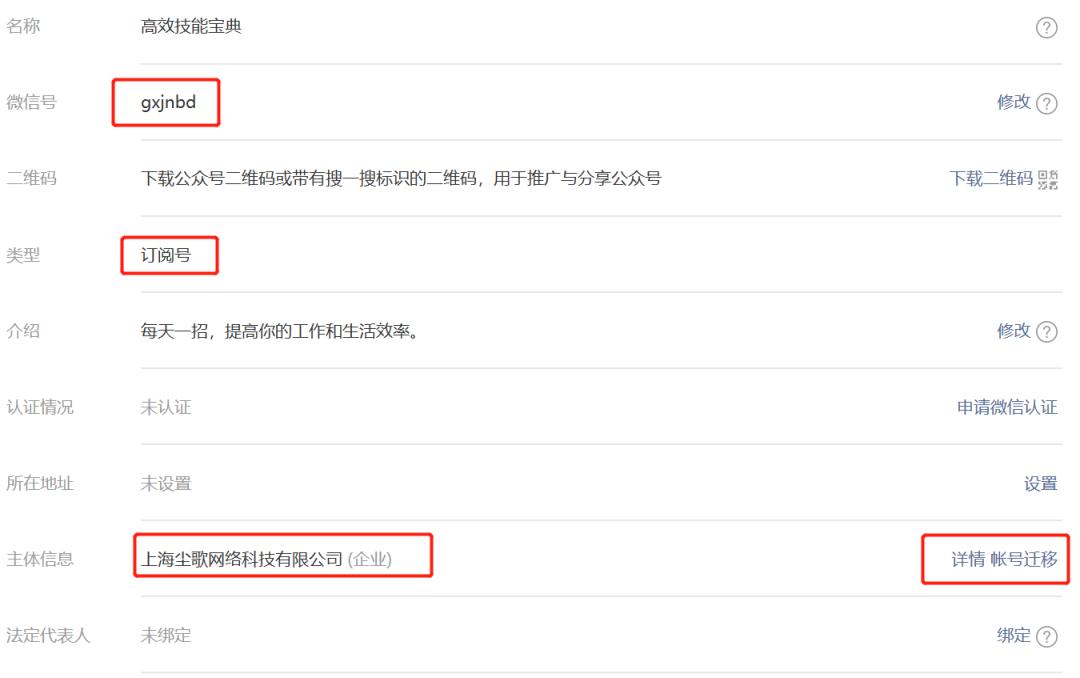Click the help icon in the 介绍 row
This screenshot has width=1080, height=678.
tap(1046, 332)
